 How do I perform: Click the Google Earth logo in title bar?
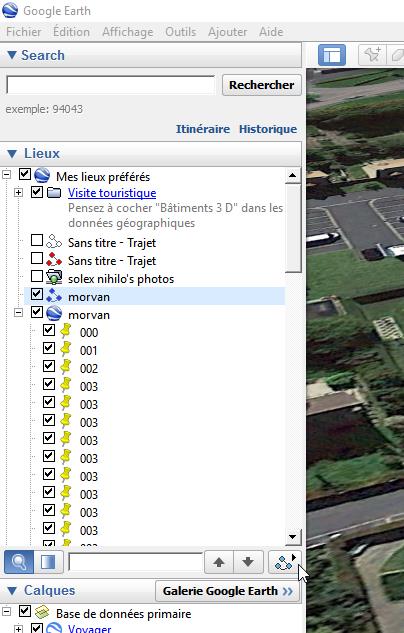[x=10, y=10]
